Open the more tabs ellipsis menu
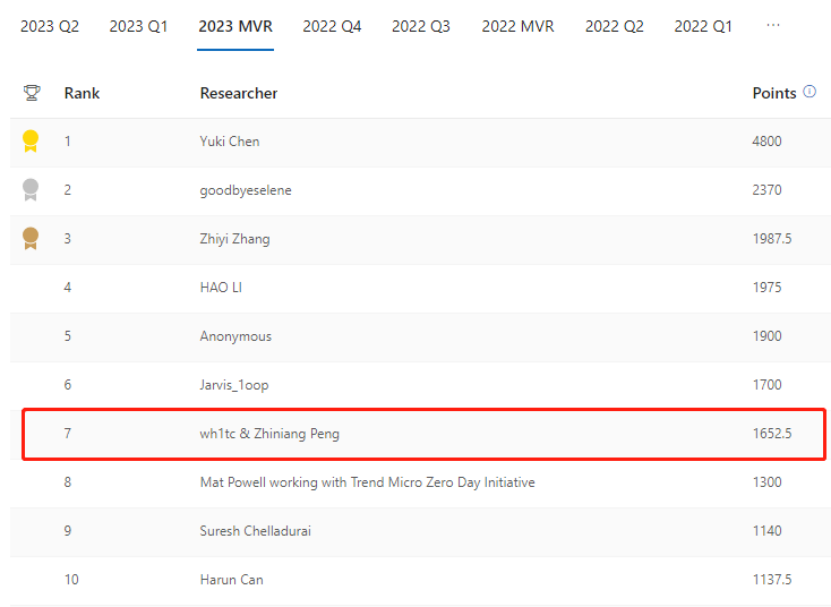The height and width of the screenshot is (607, 831). pos(772,26)
